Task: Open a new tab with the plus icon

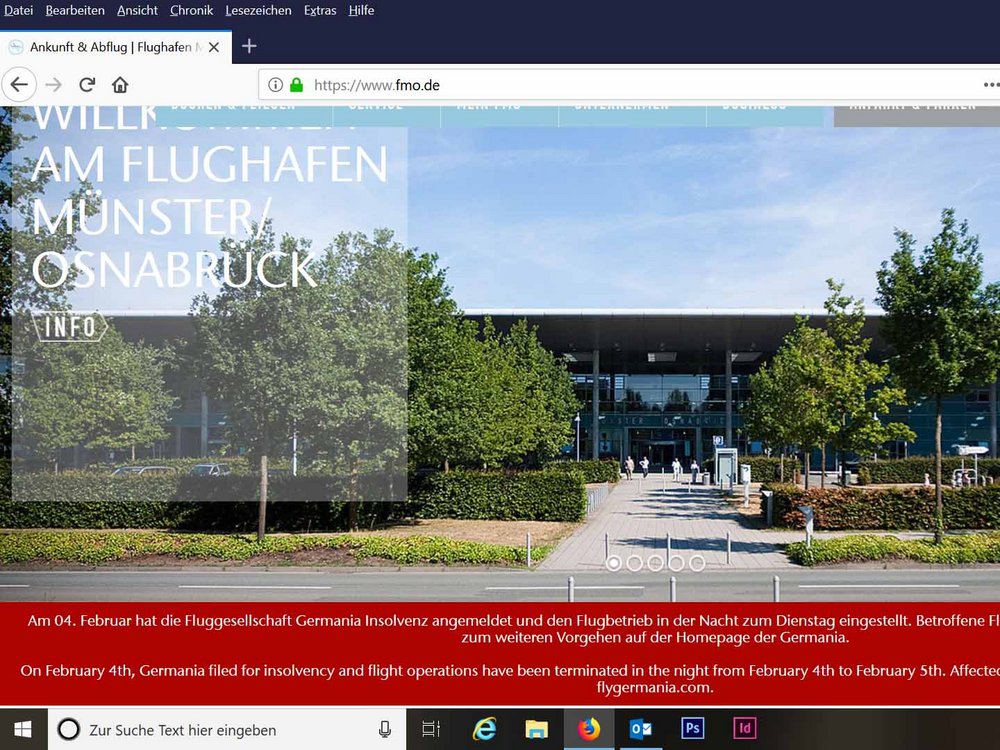Action: [250, 46]
